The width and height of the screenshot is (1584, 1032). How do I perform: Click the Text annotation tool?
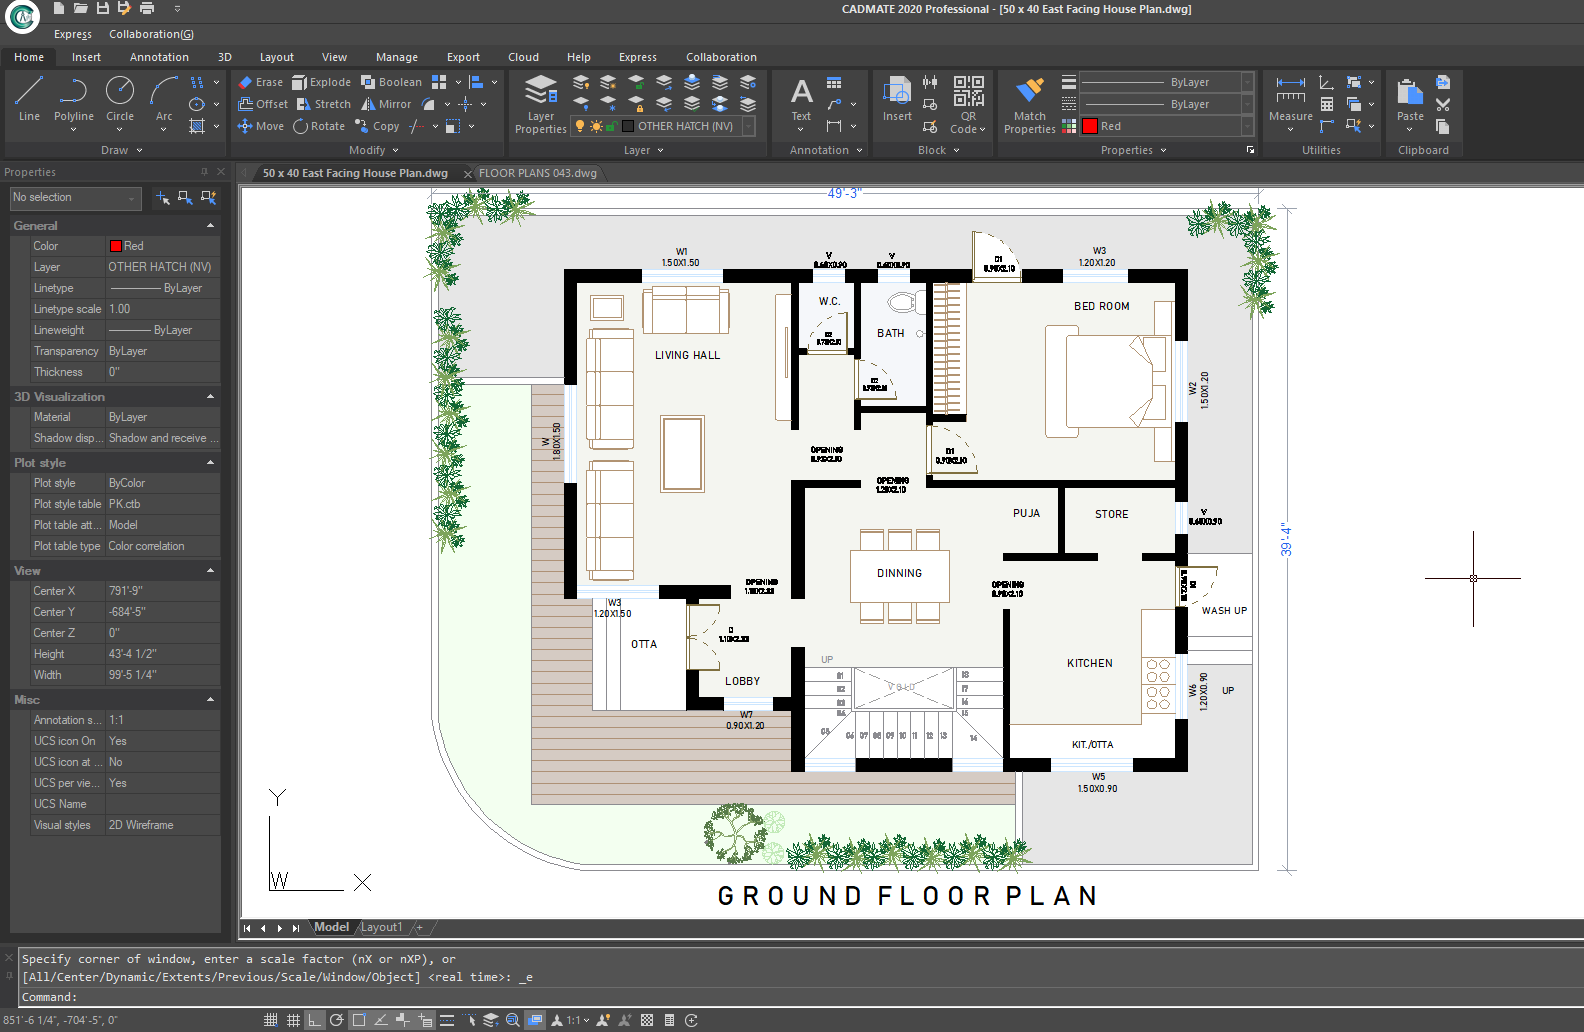[801, 99]
